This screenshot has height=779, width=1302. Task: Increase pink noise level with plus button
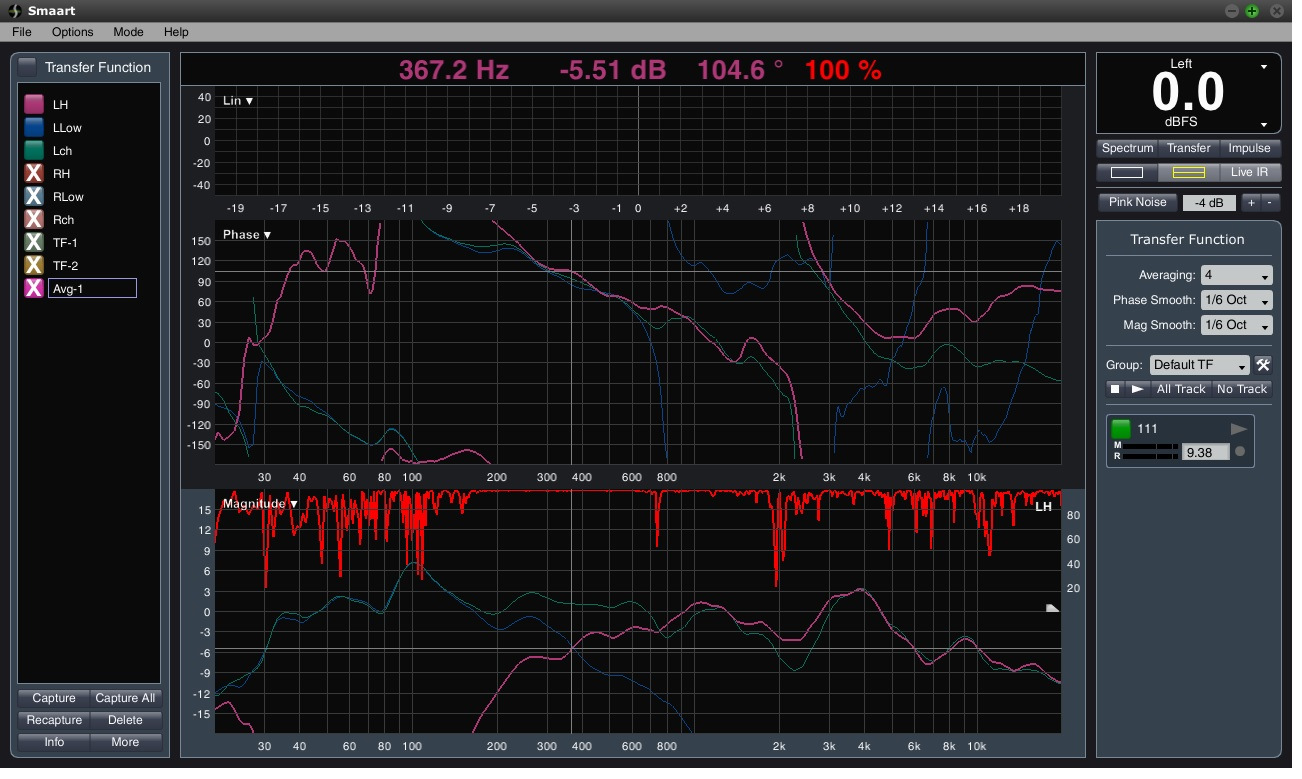coord(1250,202)
